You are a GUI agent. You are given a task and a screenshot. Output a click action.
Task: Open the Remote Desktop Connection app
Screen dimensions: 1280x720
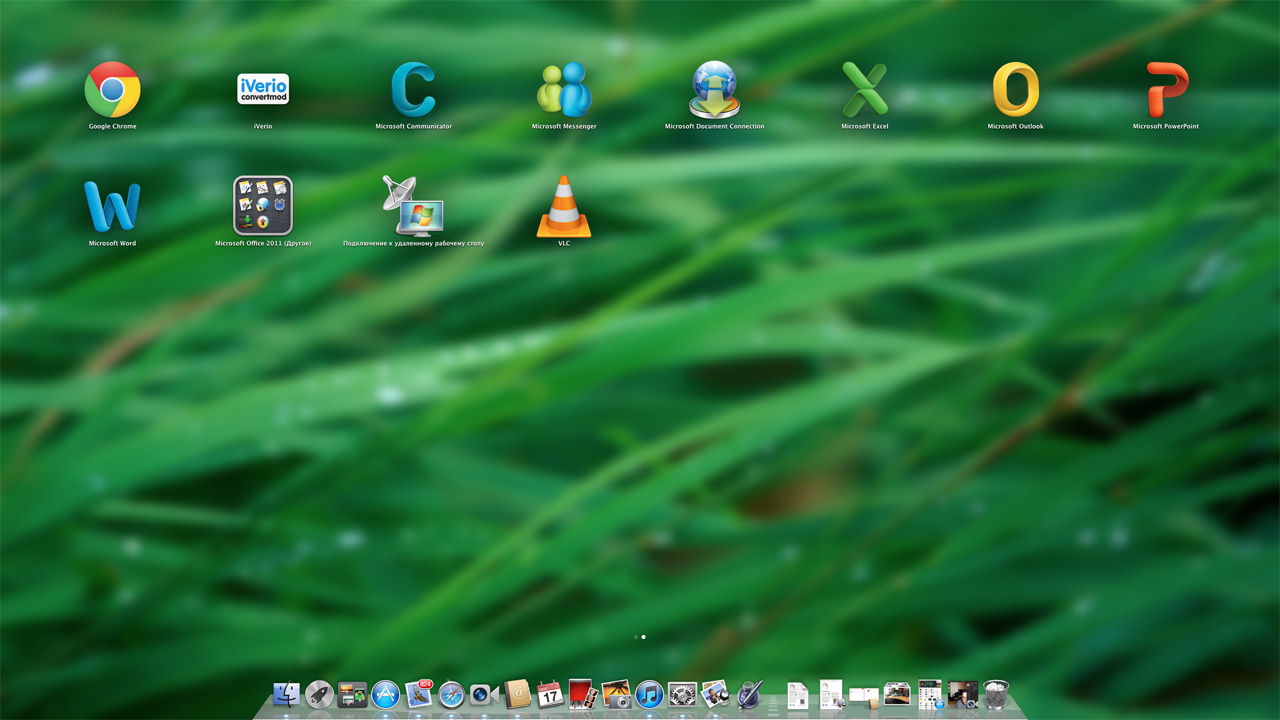click(x=413, y=206)
